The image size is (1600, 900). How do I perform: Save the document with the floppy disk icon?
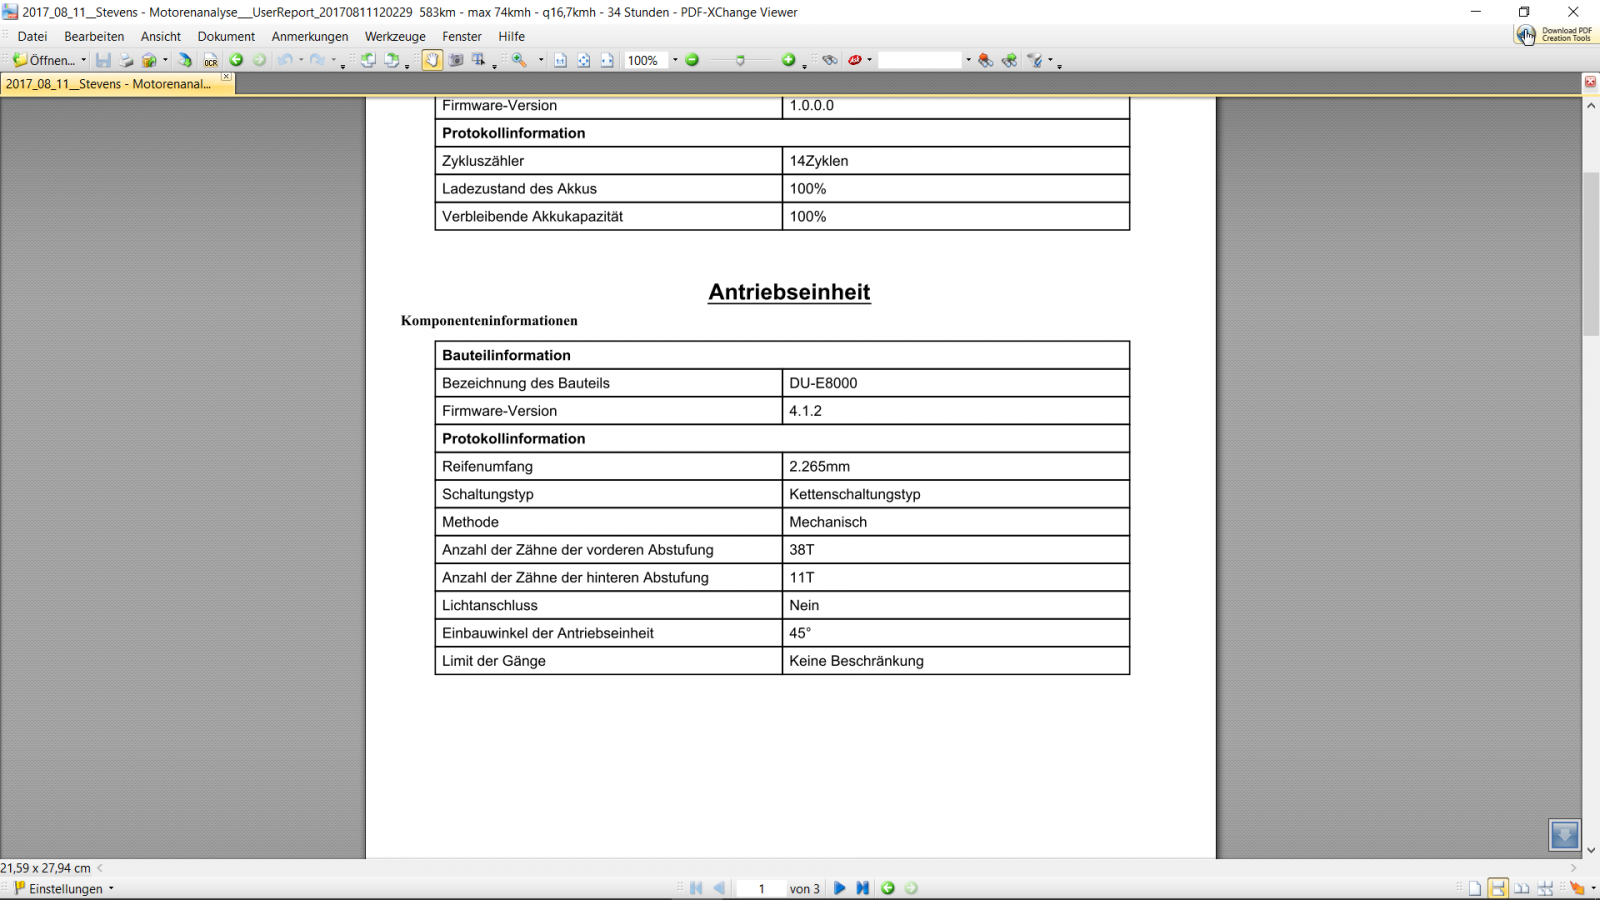click(103, 60)
